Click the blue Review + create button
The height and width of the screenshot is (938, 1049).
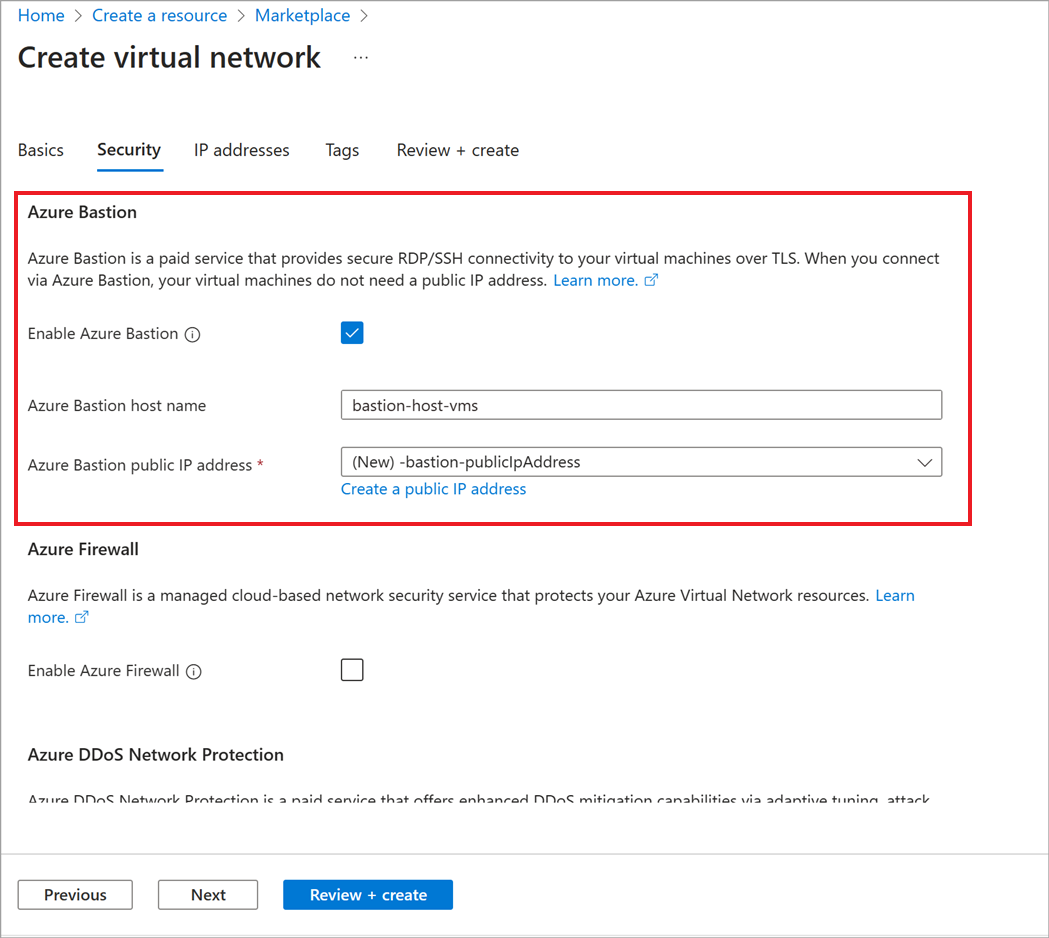[368, 895]
